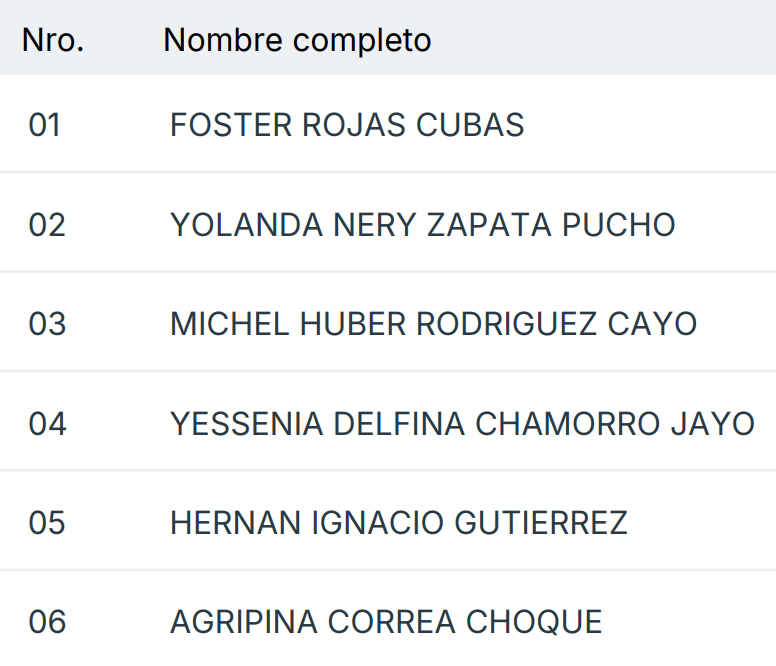Click row number 02
The width and height of the screenshot is (776, 666).
click(x=47, y=225)
